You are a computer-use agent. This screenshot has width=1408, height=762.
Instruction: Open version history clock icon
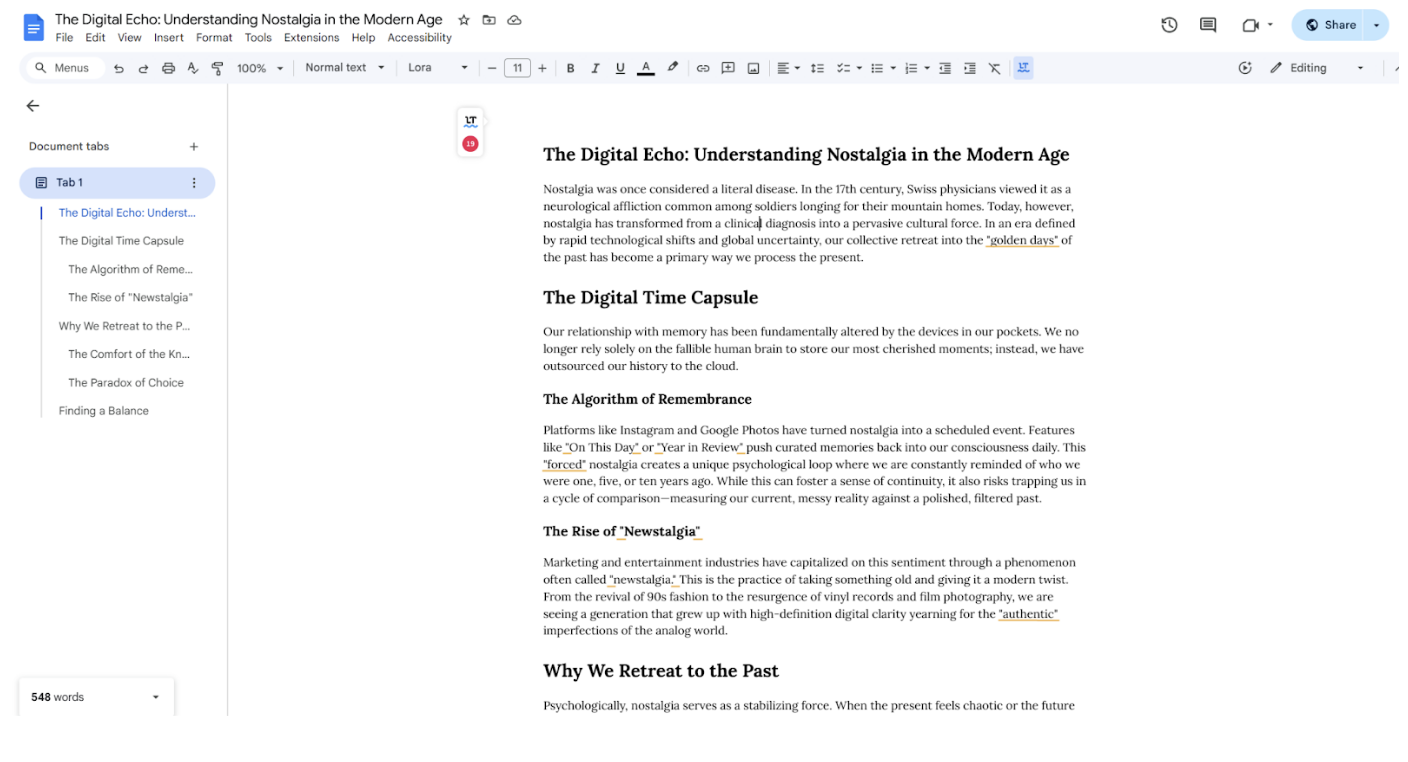coord(1169,25)
